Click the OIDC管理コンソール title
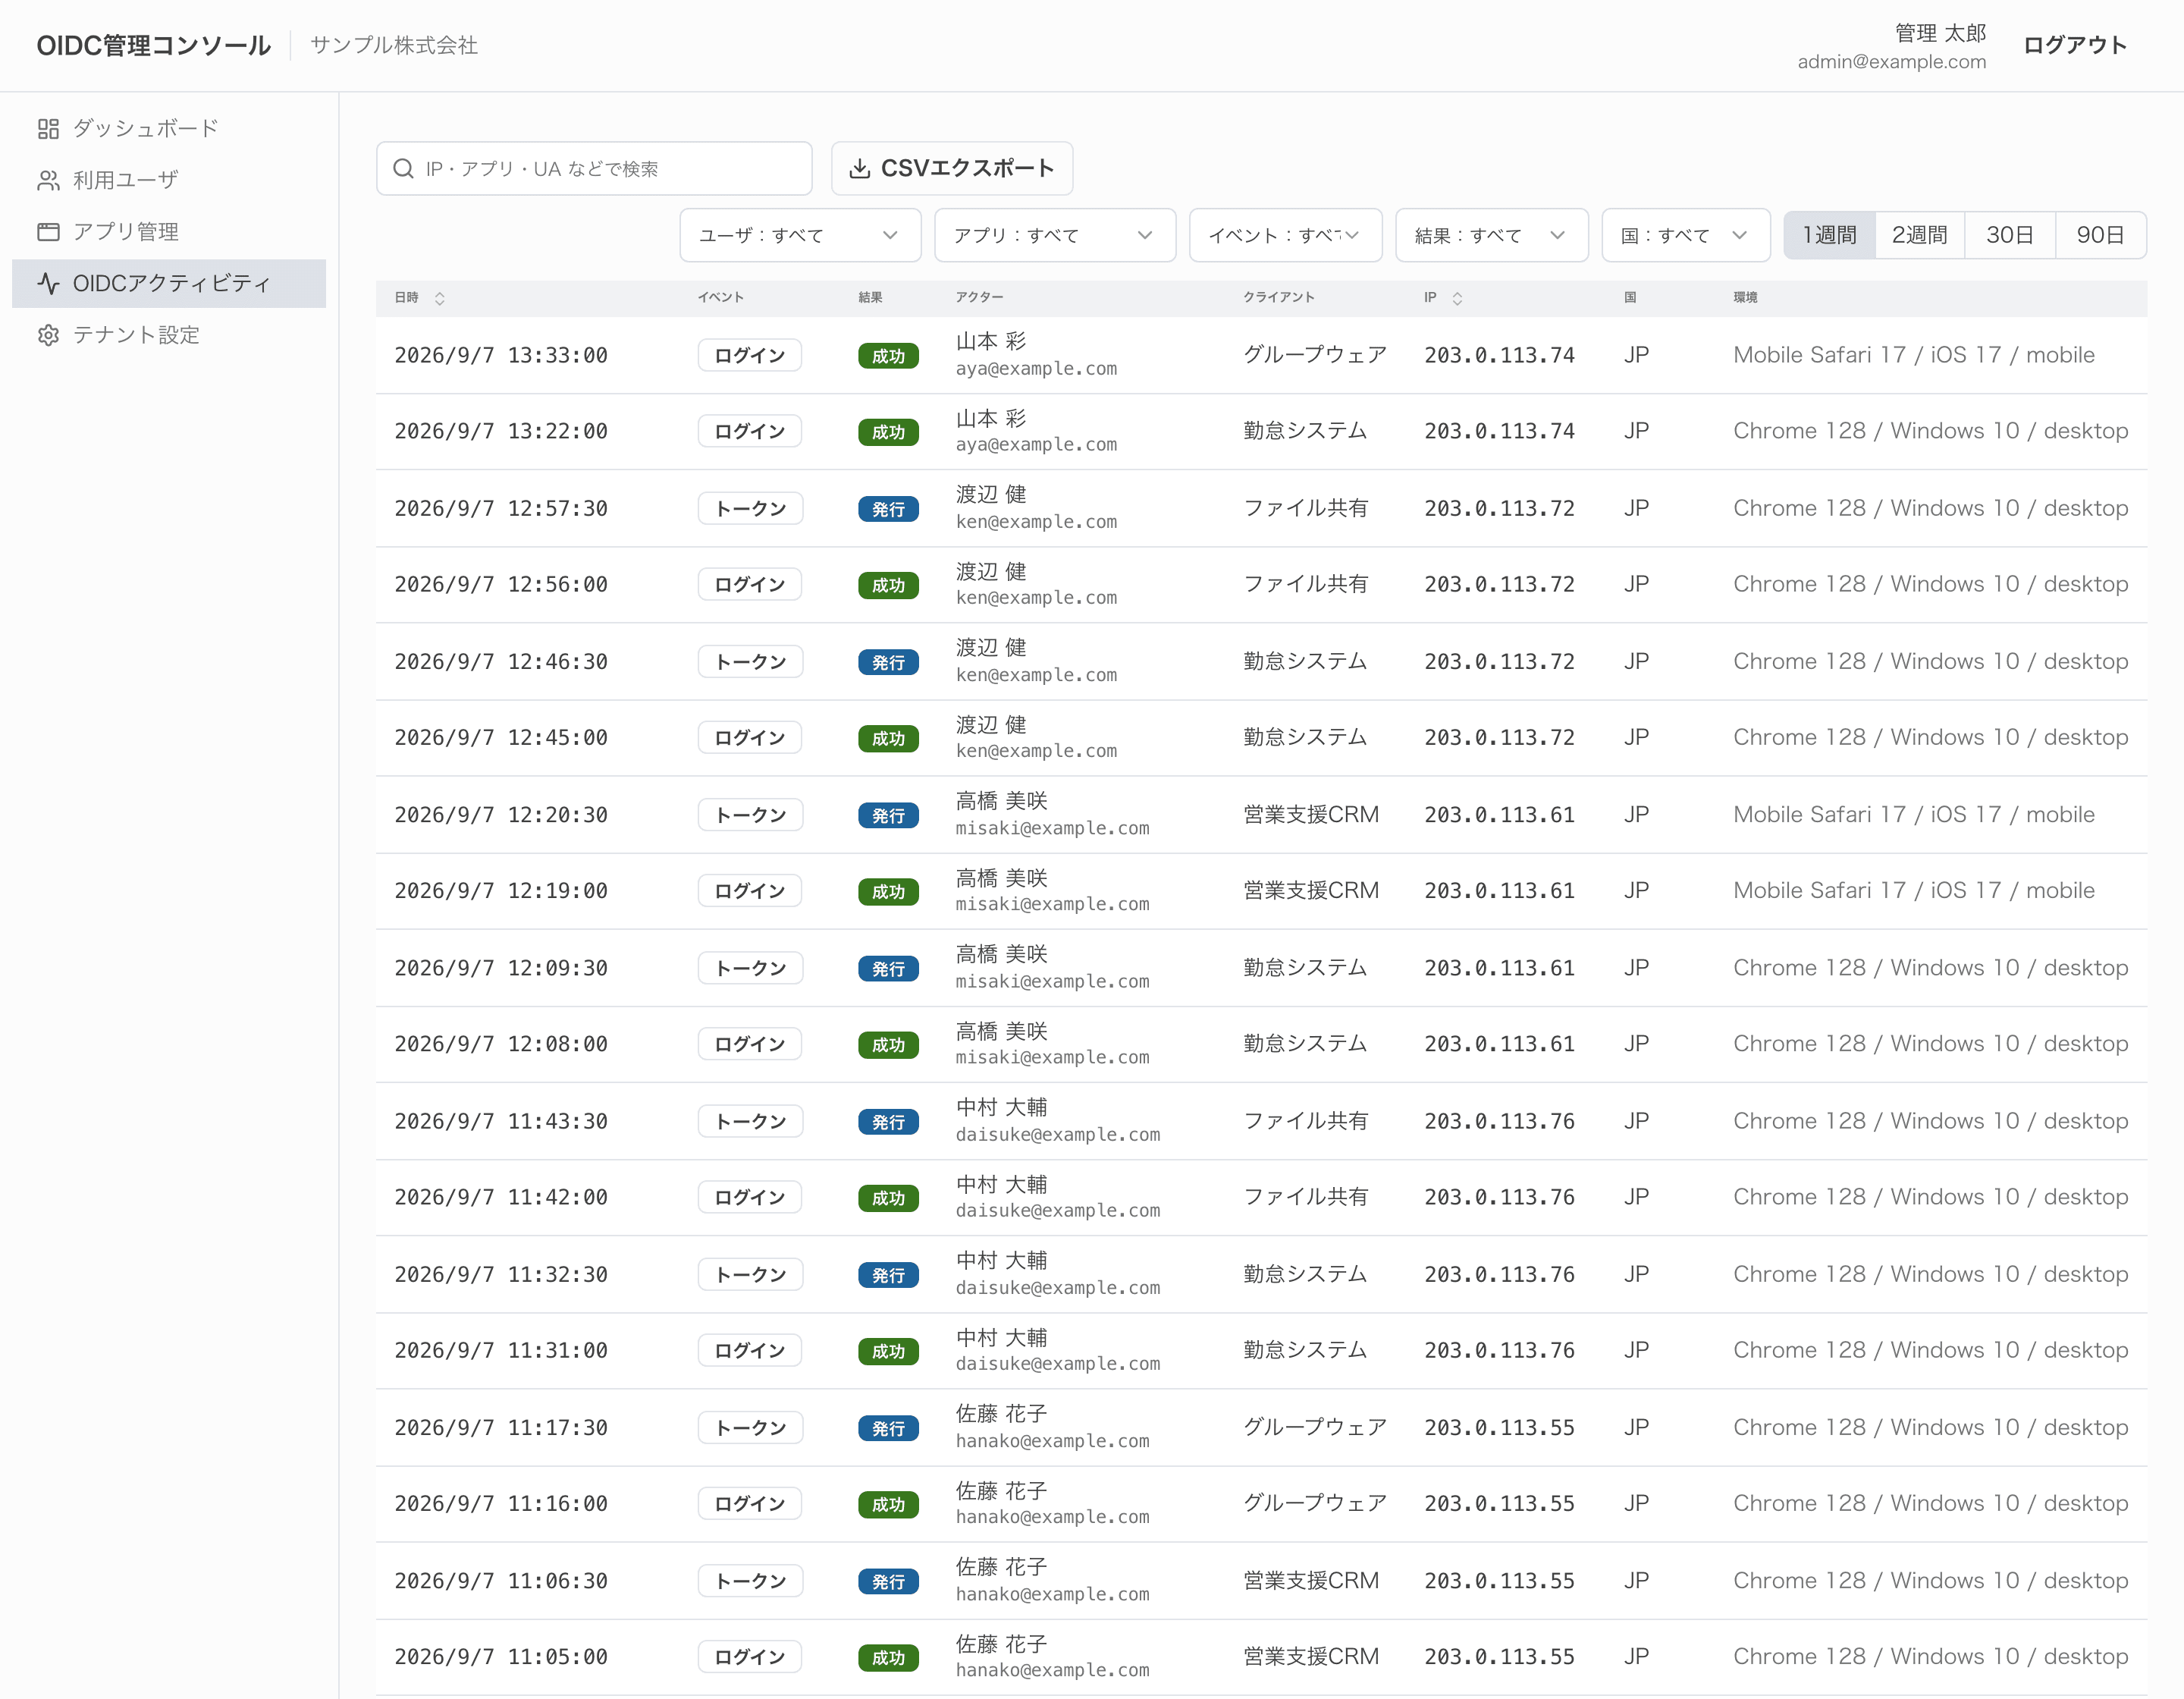2184x1699 pixels. [x=154, y=45]
